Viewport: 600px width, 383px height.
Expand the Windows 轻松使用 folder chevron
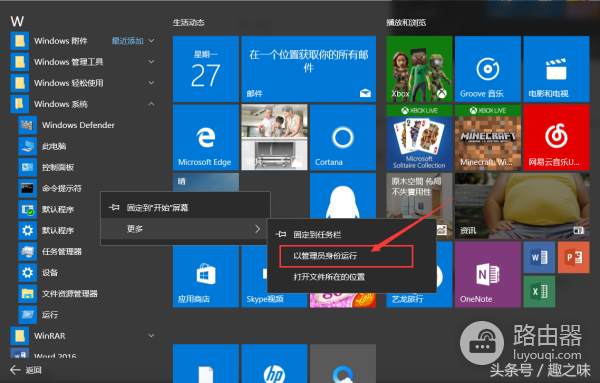[x=152, y=83]
